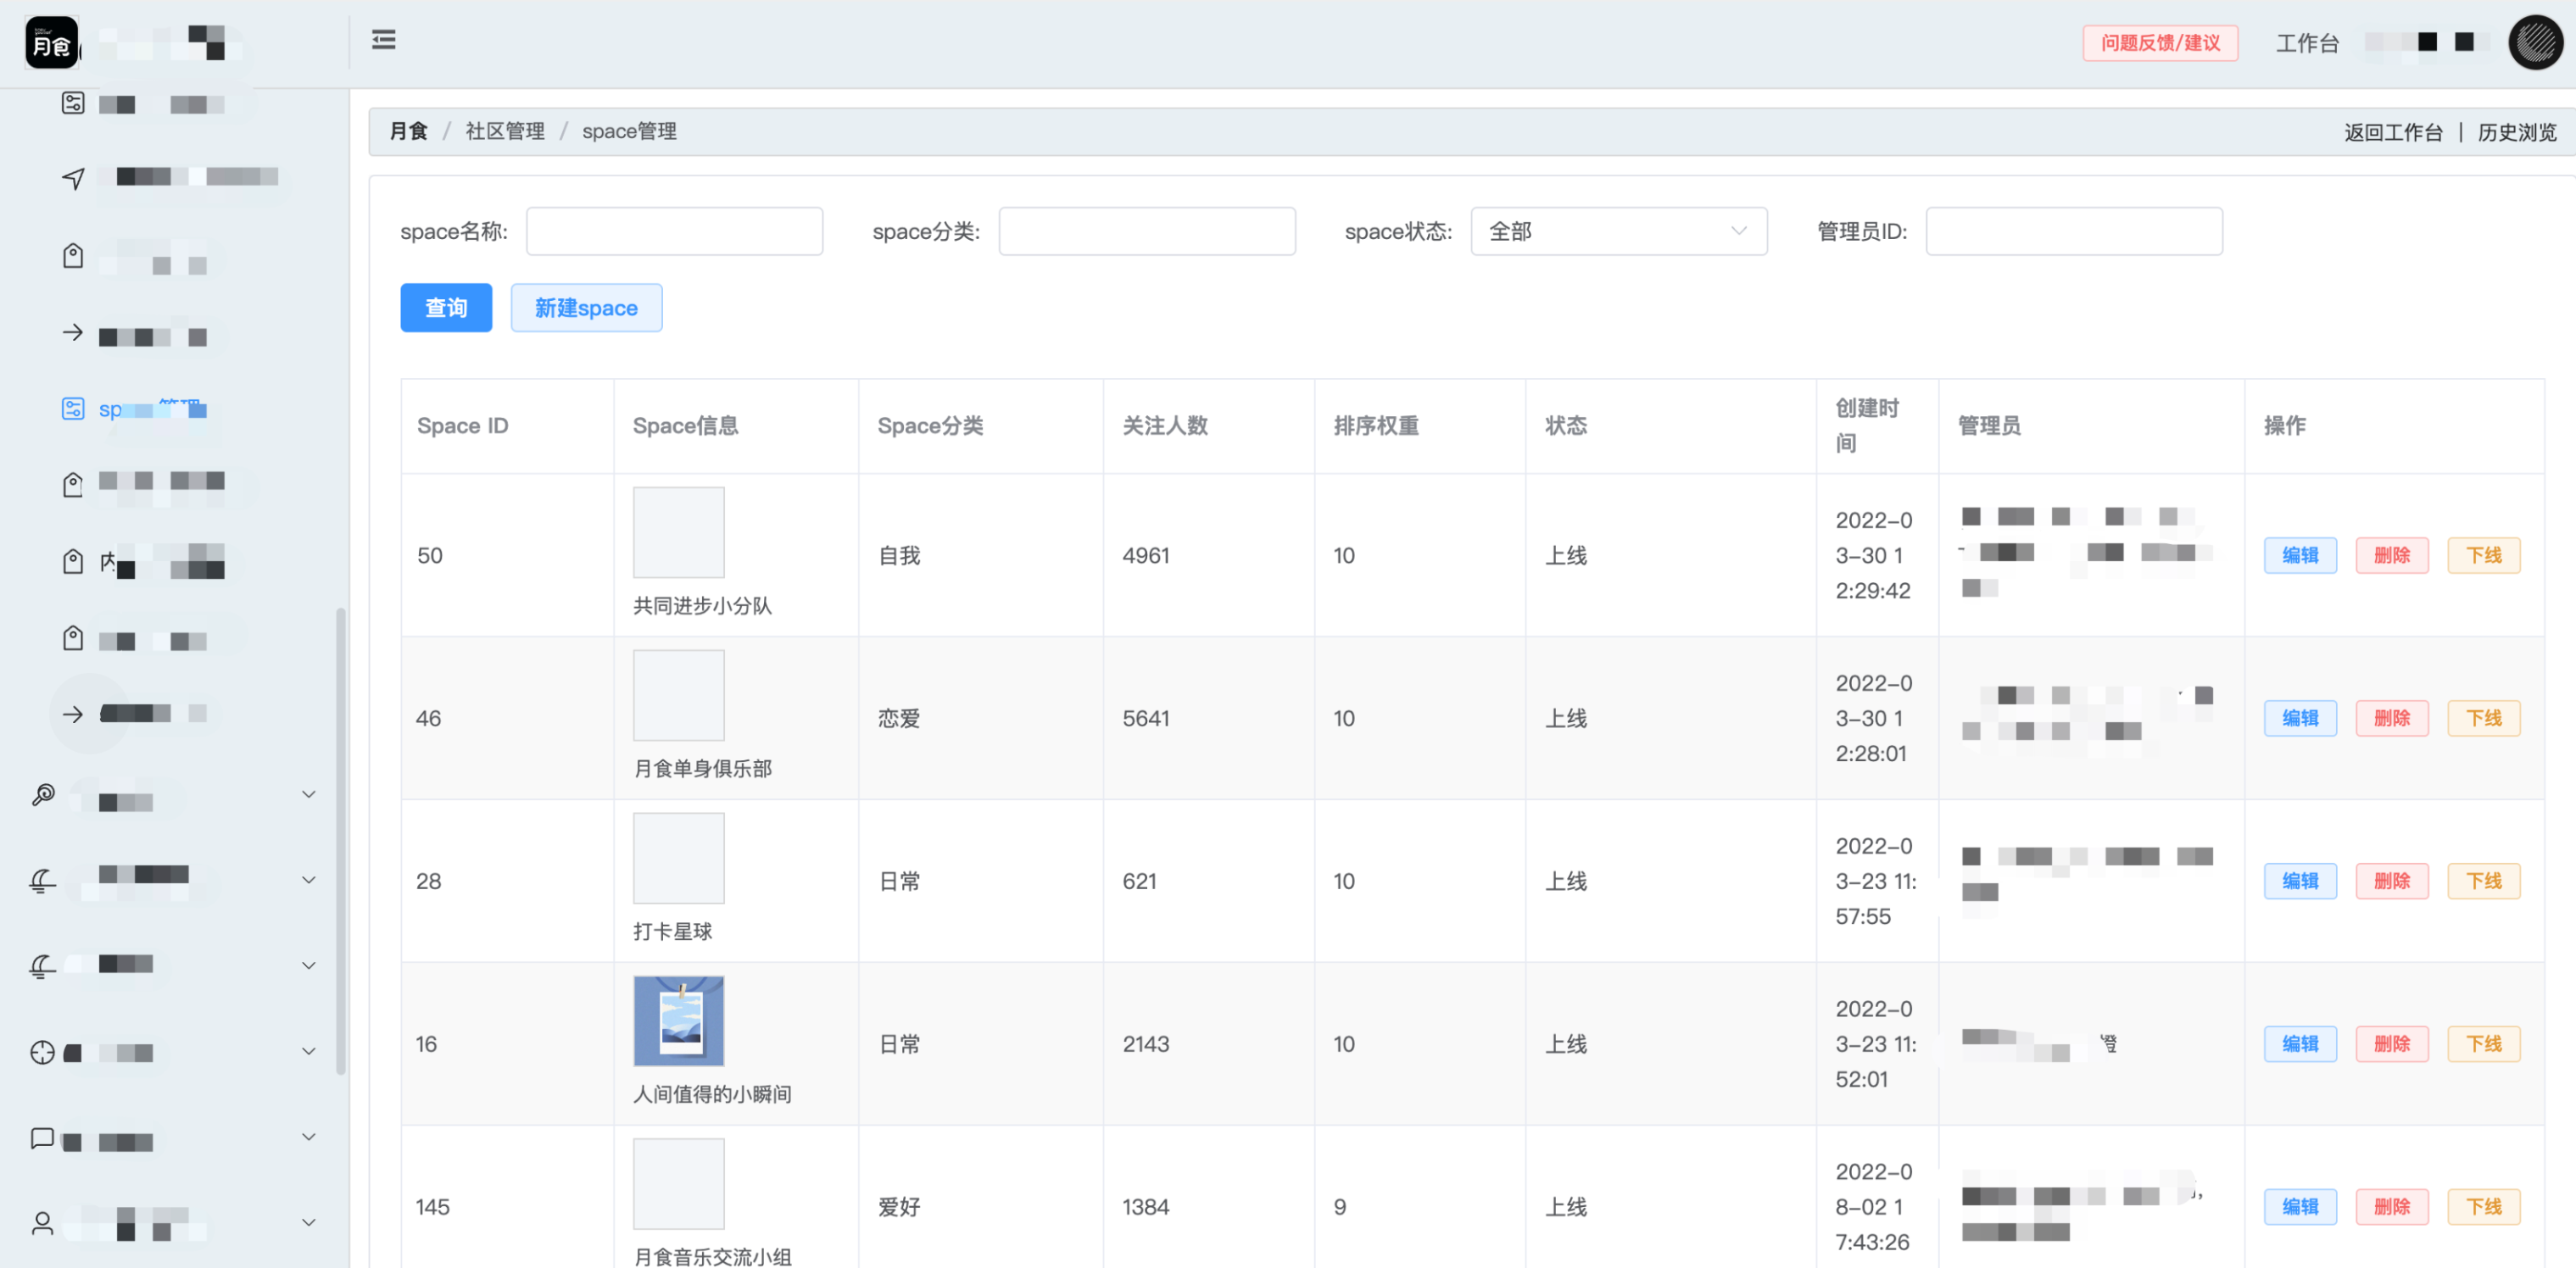Click 编辑 for space 人间值得的小瞬间
Image resolution: width=2576 pixels, height=1268 pixels.
click(x=2300, y=1045)
